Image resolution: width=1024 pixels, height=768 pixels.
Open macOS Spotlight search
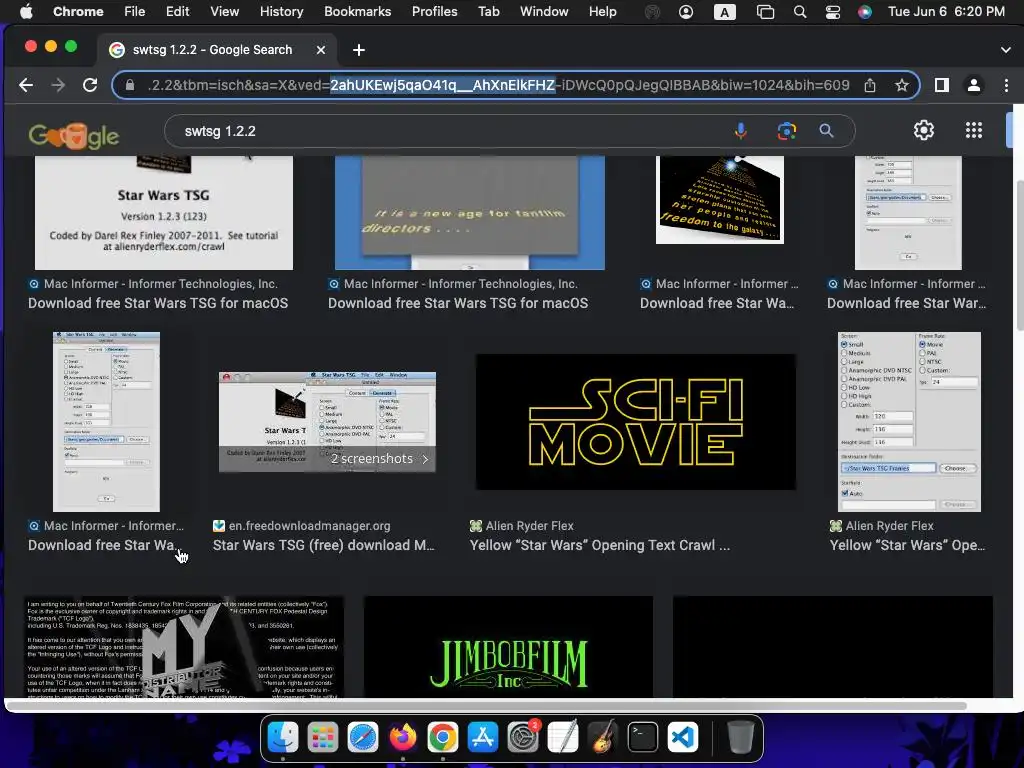(x=799, y=12)
